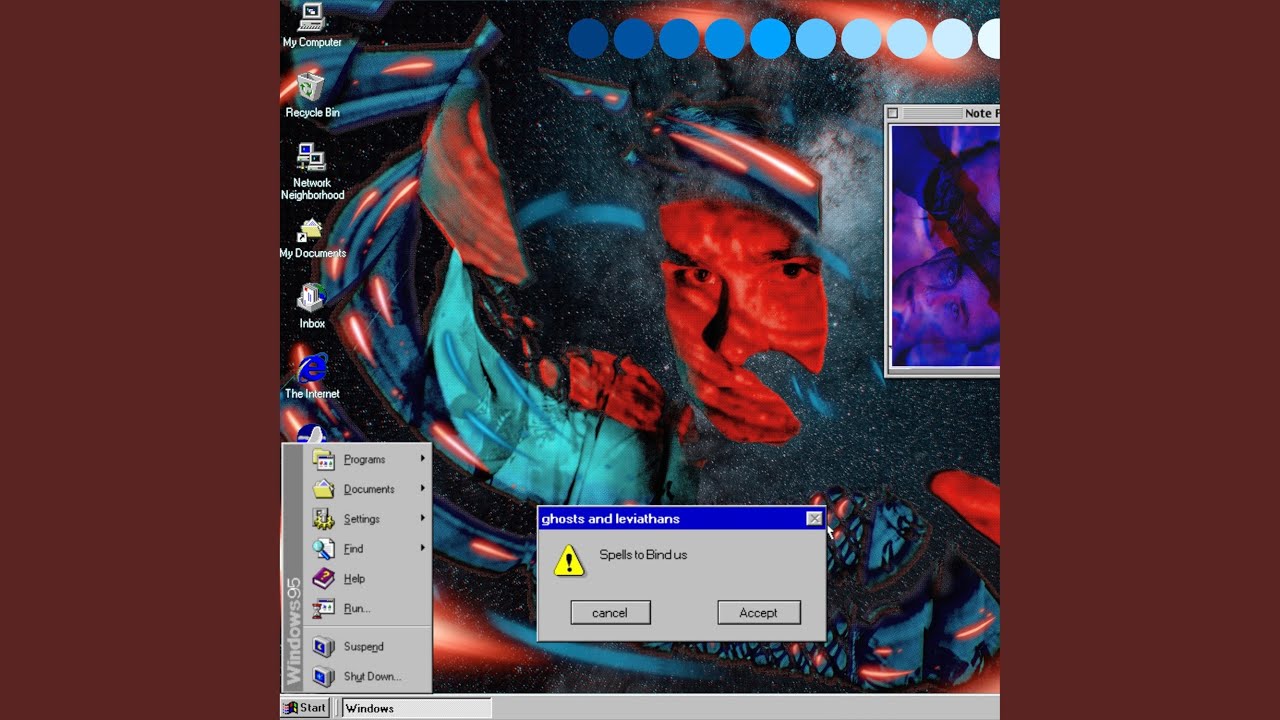1280x720 pixels.
Task: Select Find in the Start menu
Action: point(367,548)
